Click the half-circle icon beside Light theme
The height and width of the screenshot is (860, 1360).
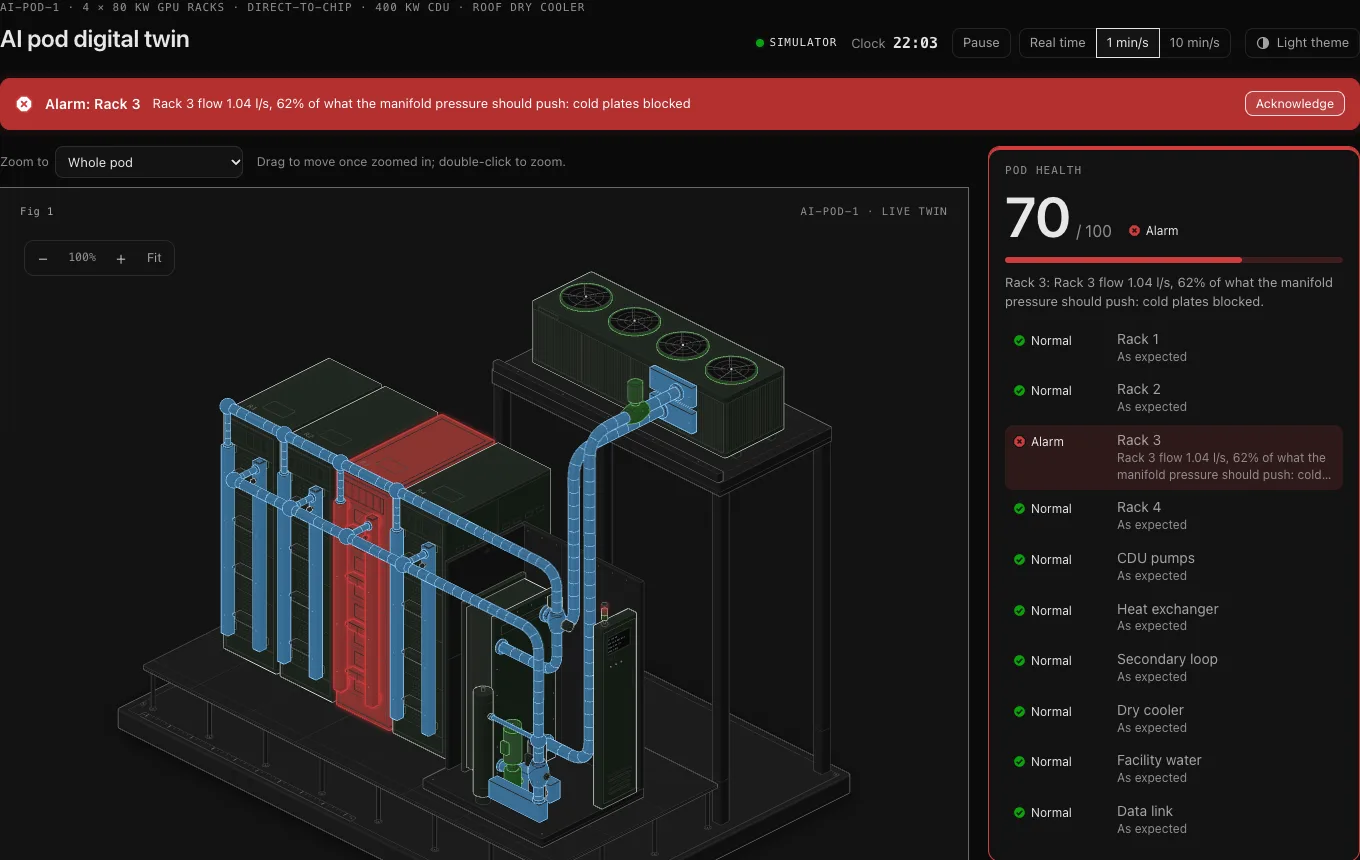(x=1263, y=43)
